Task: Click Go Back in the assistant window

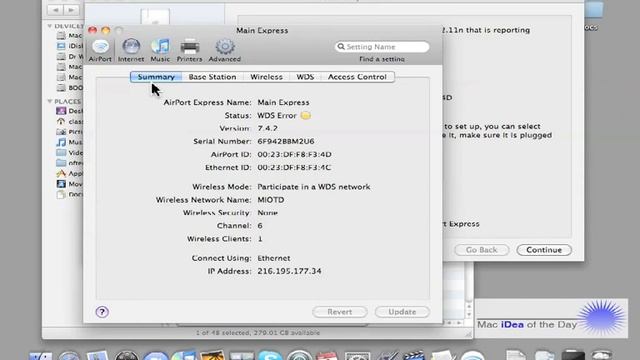Action: coord(482,250)
